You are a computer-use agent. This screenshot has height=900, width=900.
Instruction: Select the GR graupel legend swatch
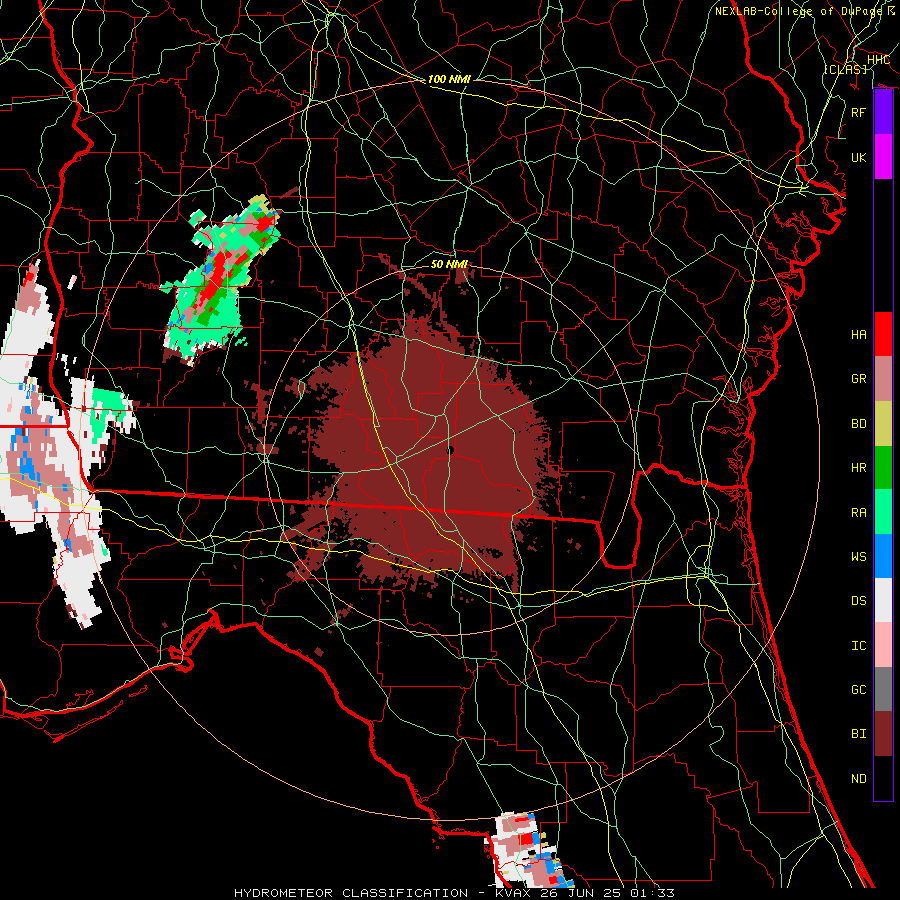883,379
